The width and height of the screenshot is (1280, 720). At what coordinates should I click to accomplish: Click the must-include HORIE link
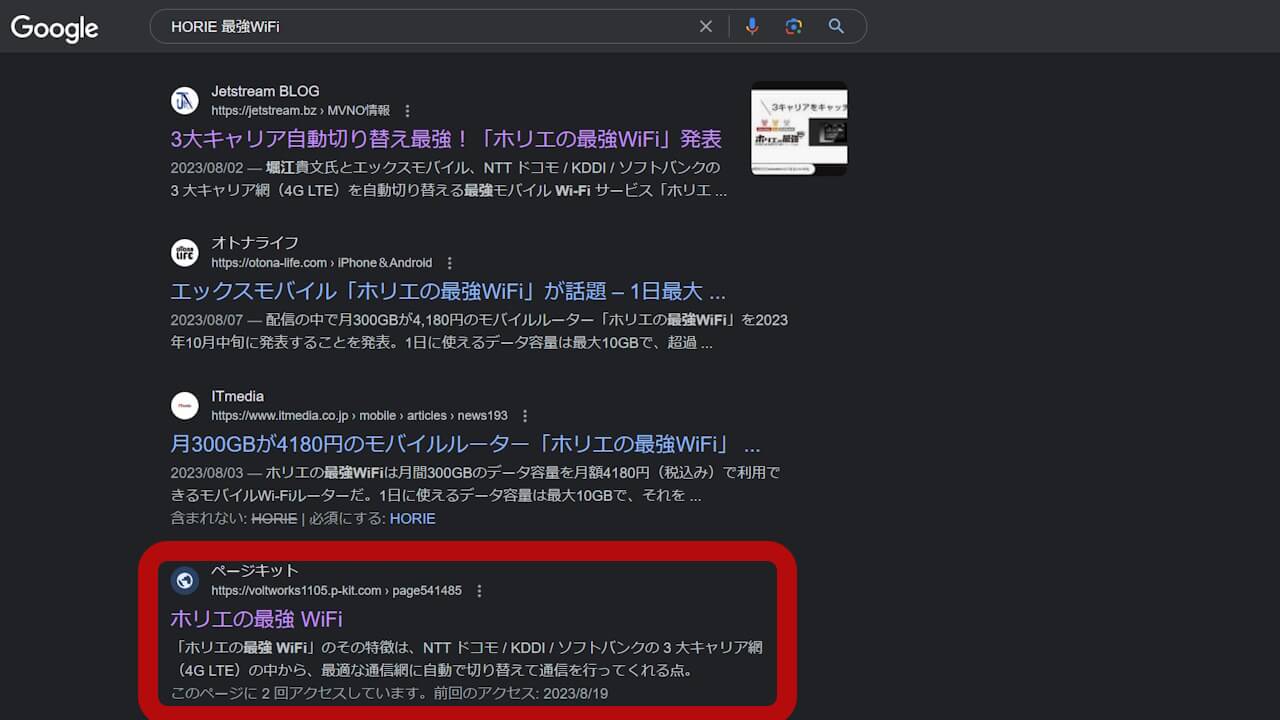412,518
